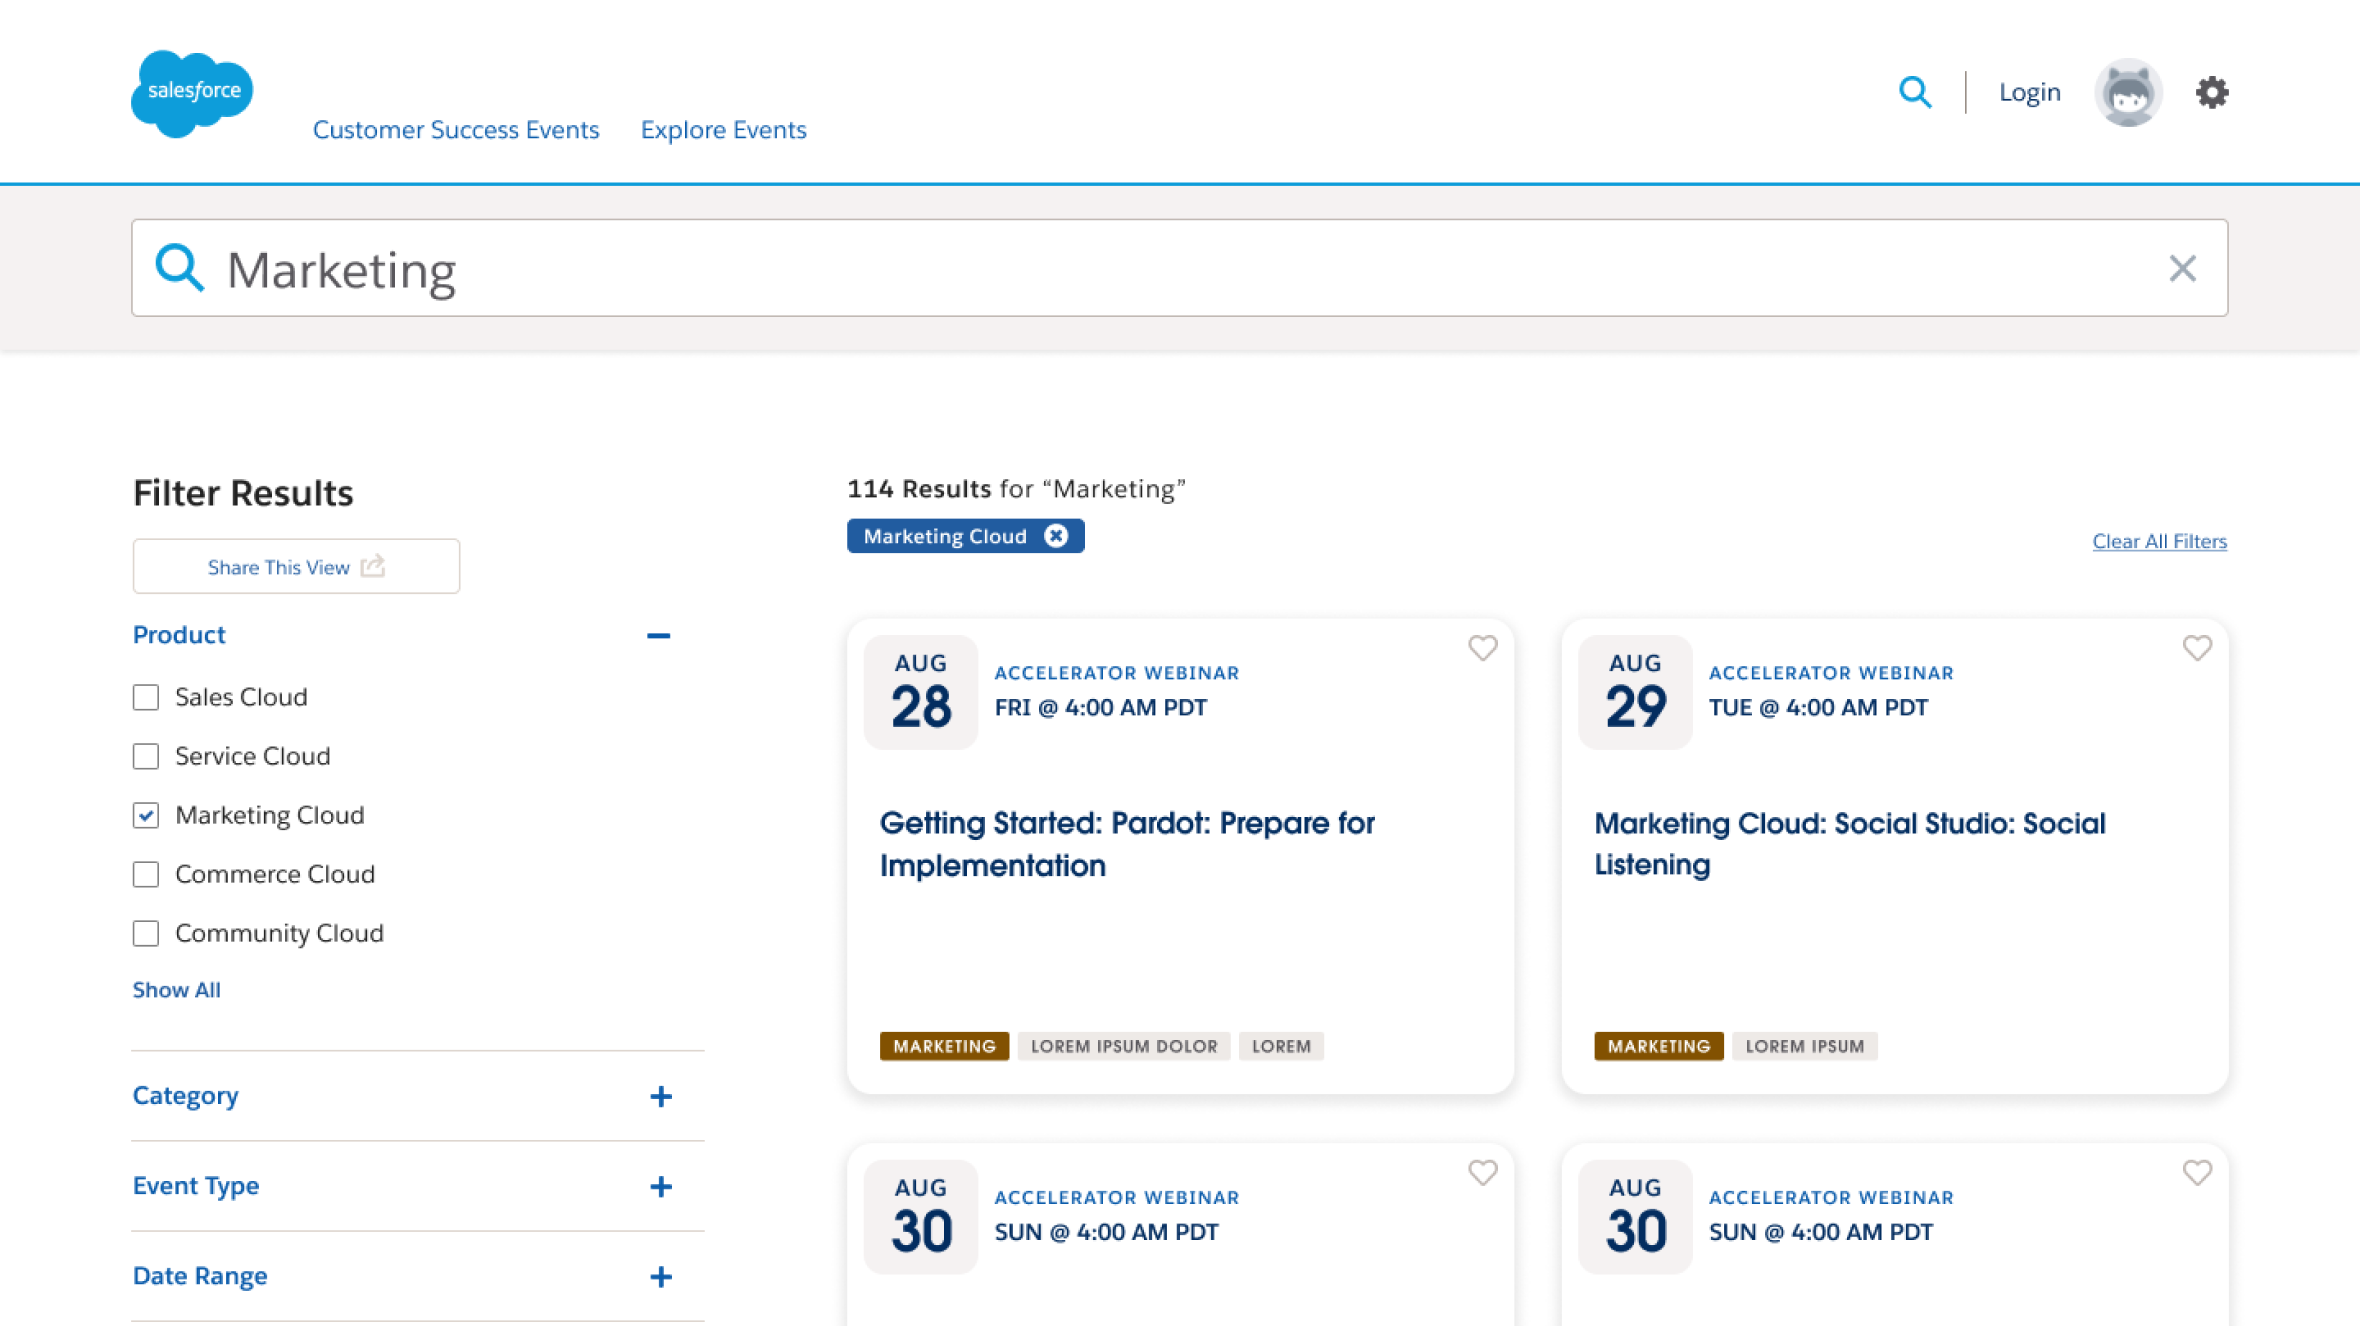Open the Customer Success Events tab
Image resolution: width=2360 pixels, height=1326 pixels.
[x=456, y=129]
